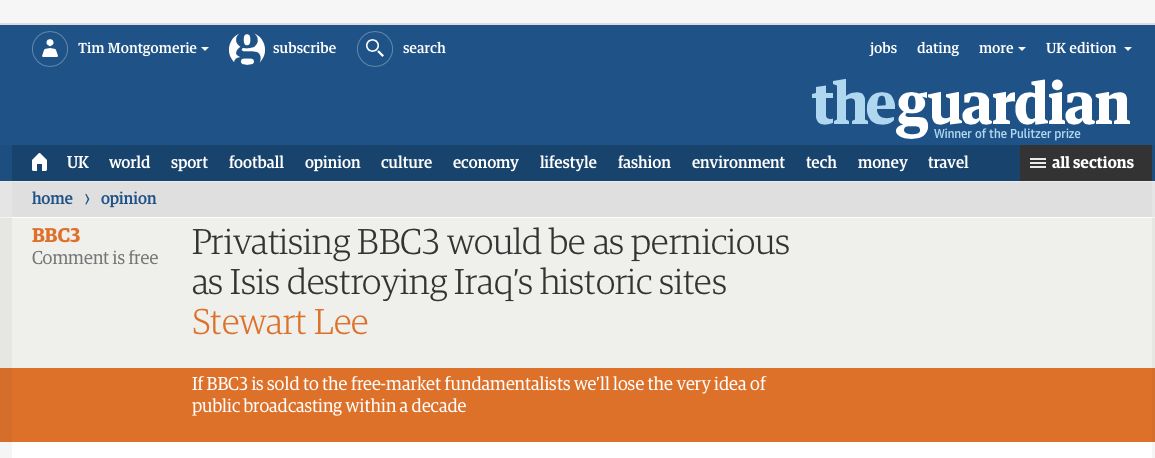1155x458 pixels.
Task: Click the Guardian logo
Action: [970, 106]
